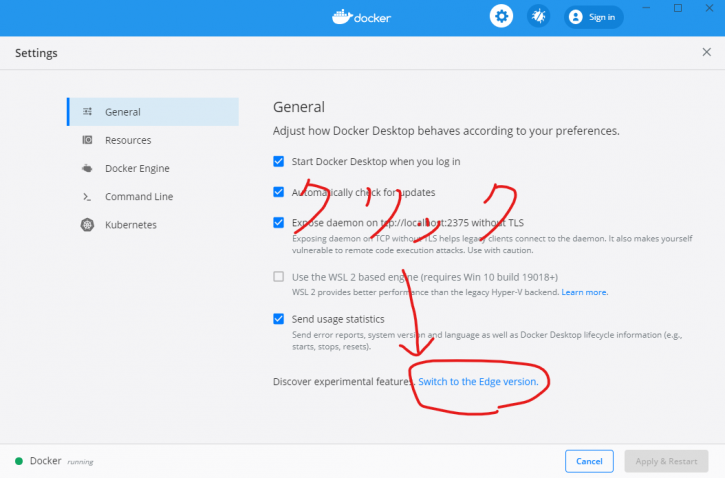Screen dimensions: 725x478
Task: Click the Settings page title
Action: pos(36,53)
